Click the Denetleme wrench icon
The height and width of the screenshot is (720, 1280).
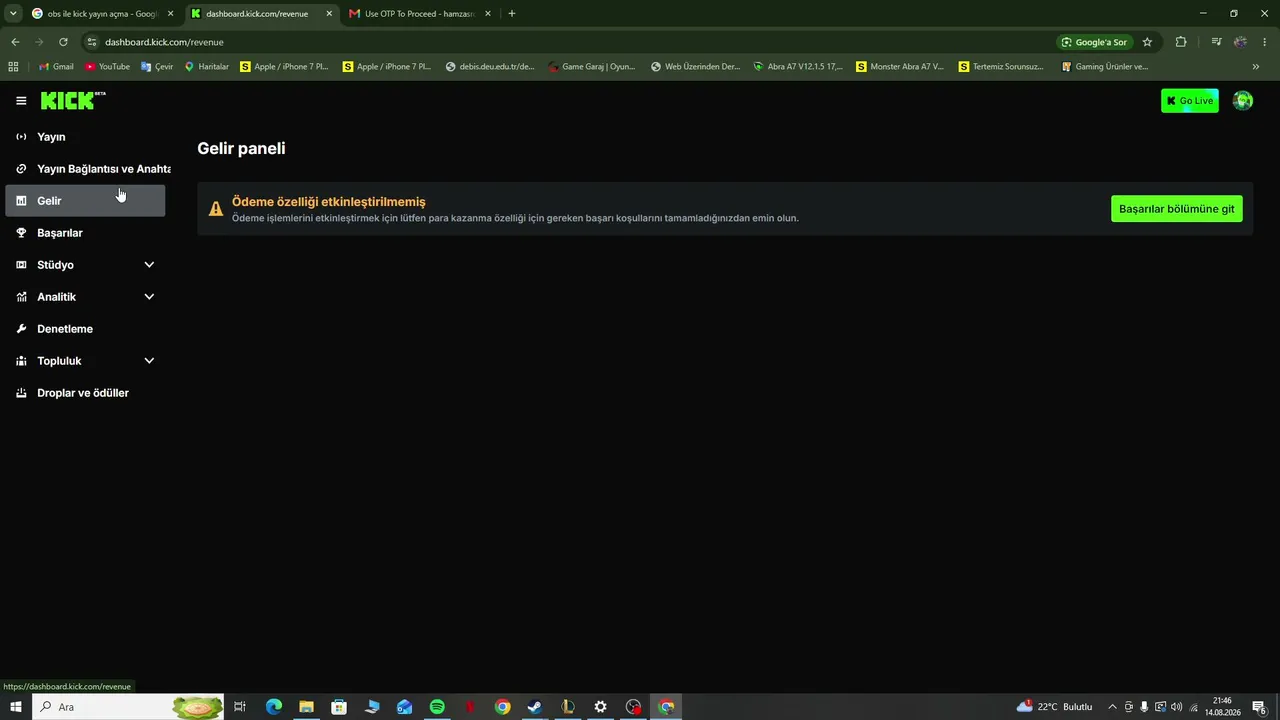click(21, 329)
